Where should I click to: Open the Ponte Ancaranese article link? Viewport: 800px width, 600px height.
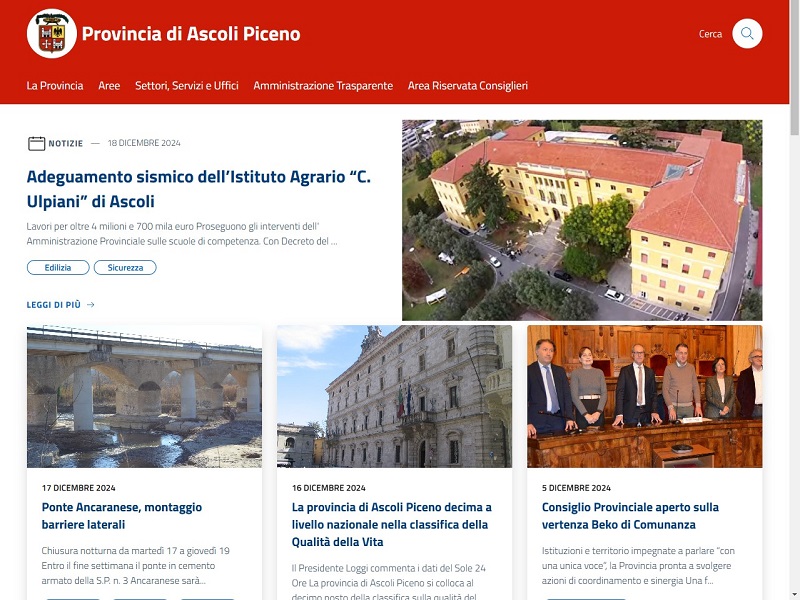122,516
